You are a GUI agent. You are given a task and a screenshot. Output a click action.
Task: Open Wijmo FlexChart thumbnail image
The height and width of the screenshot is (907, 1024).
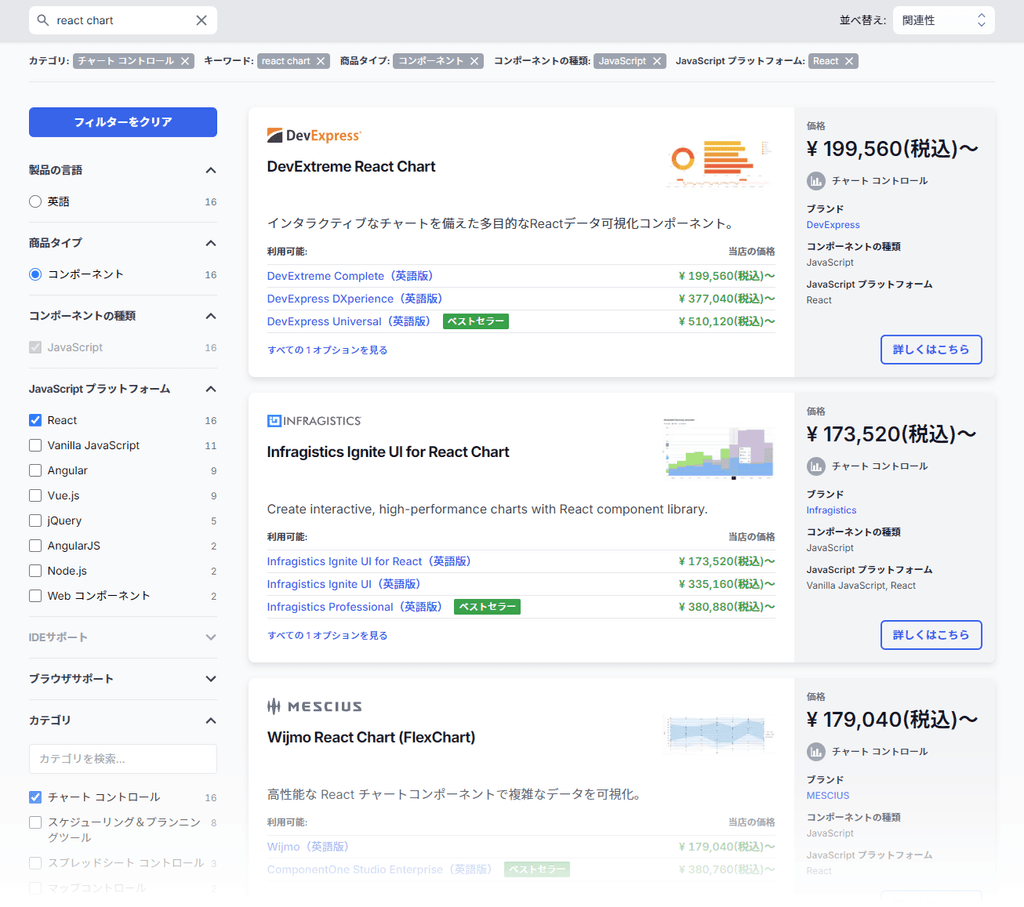pyautogui.click(x=720, y=734)
